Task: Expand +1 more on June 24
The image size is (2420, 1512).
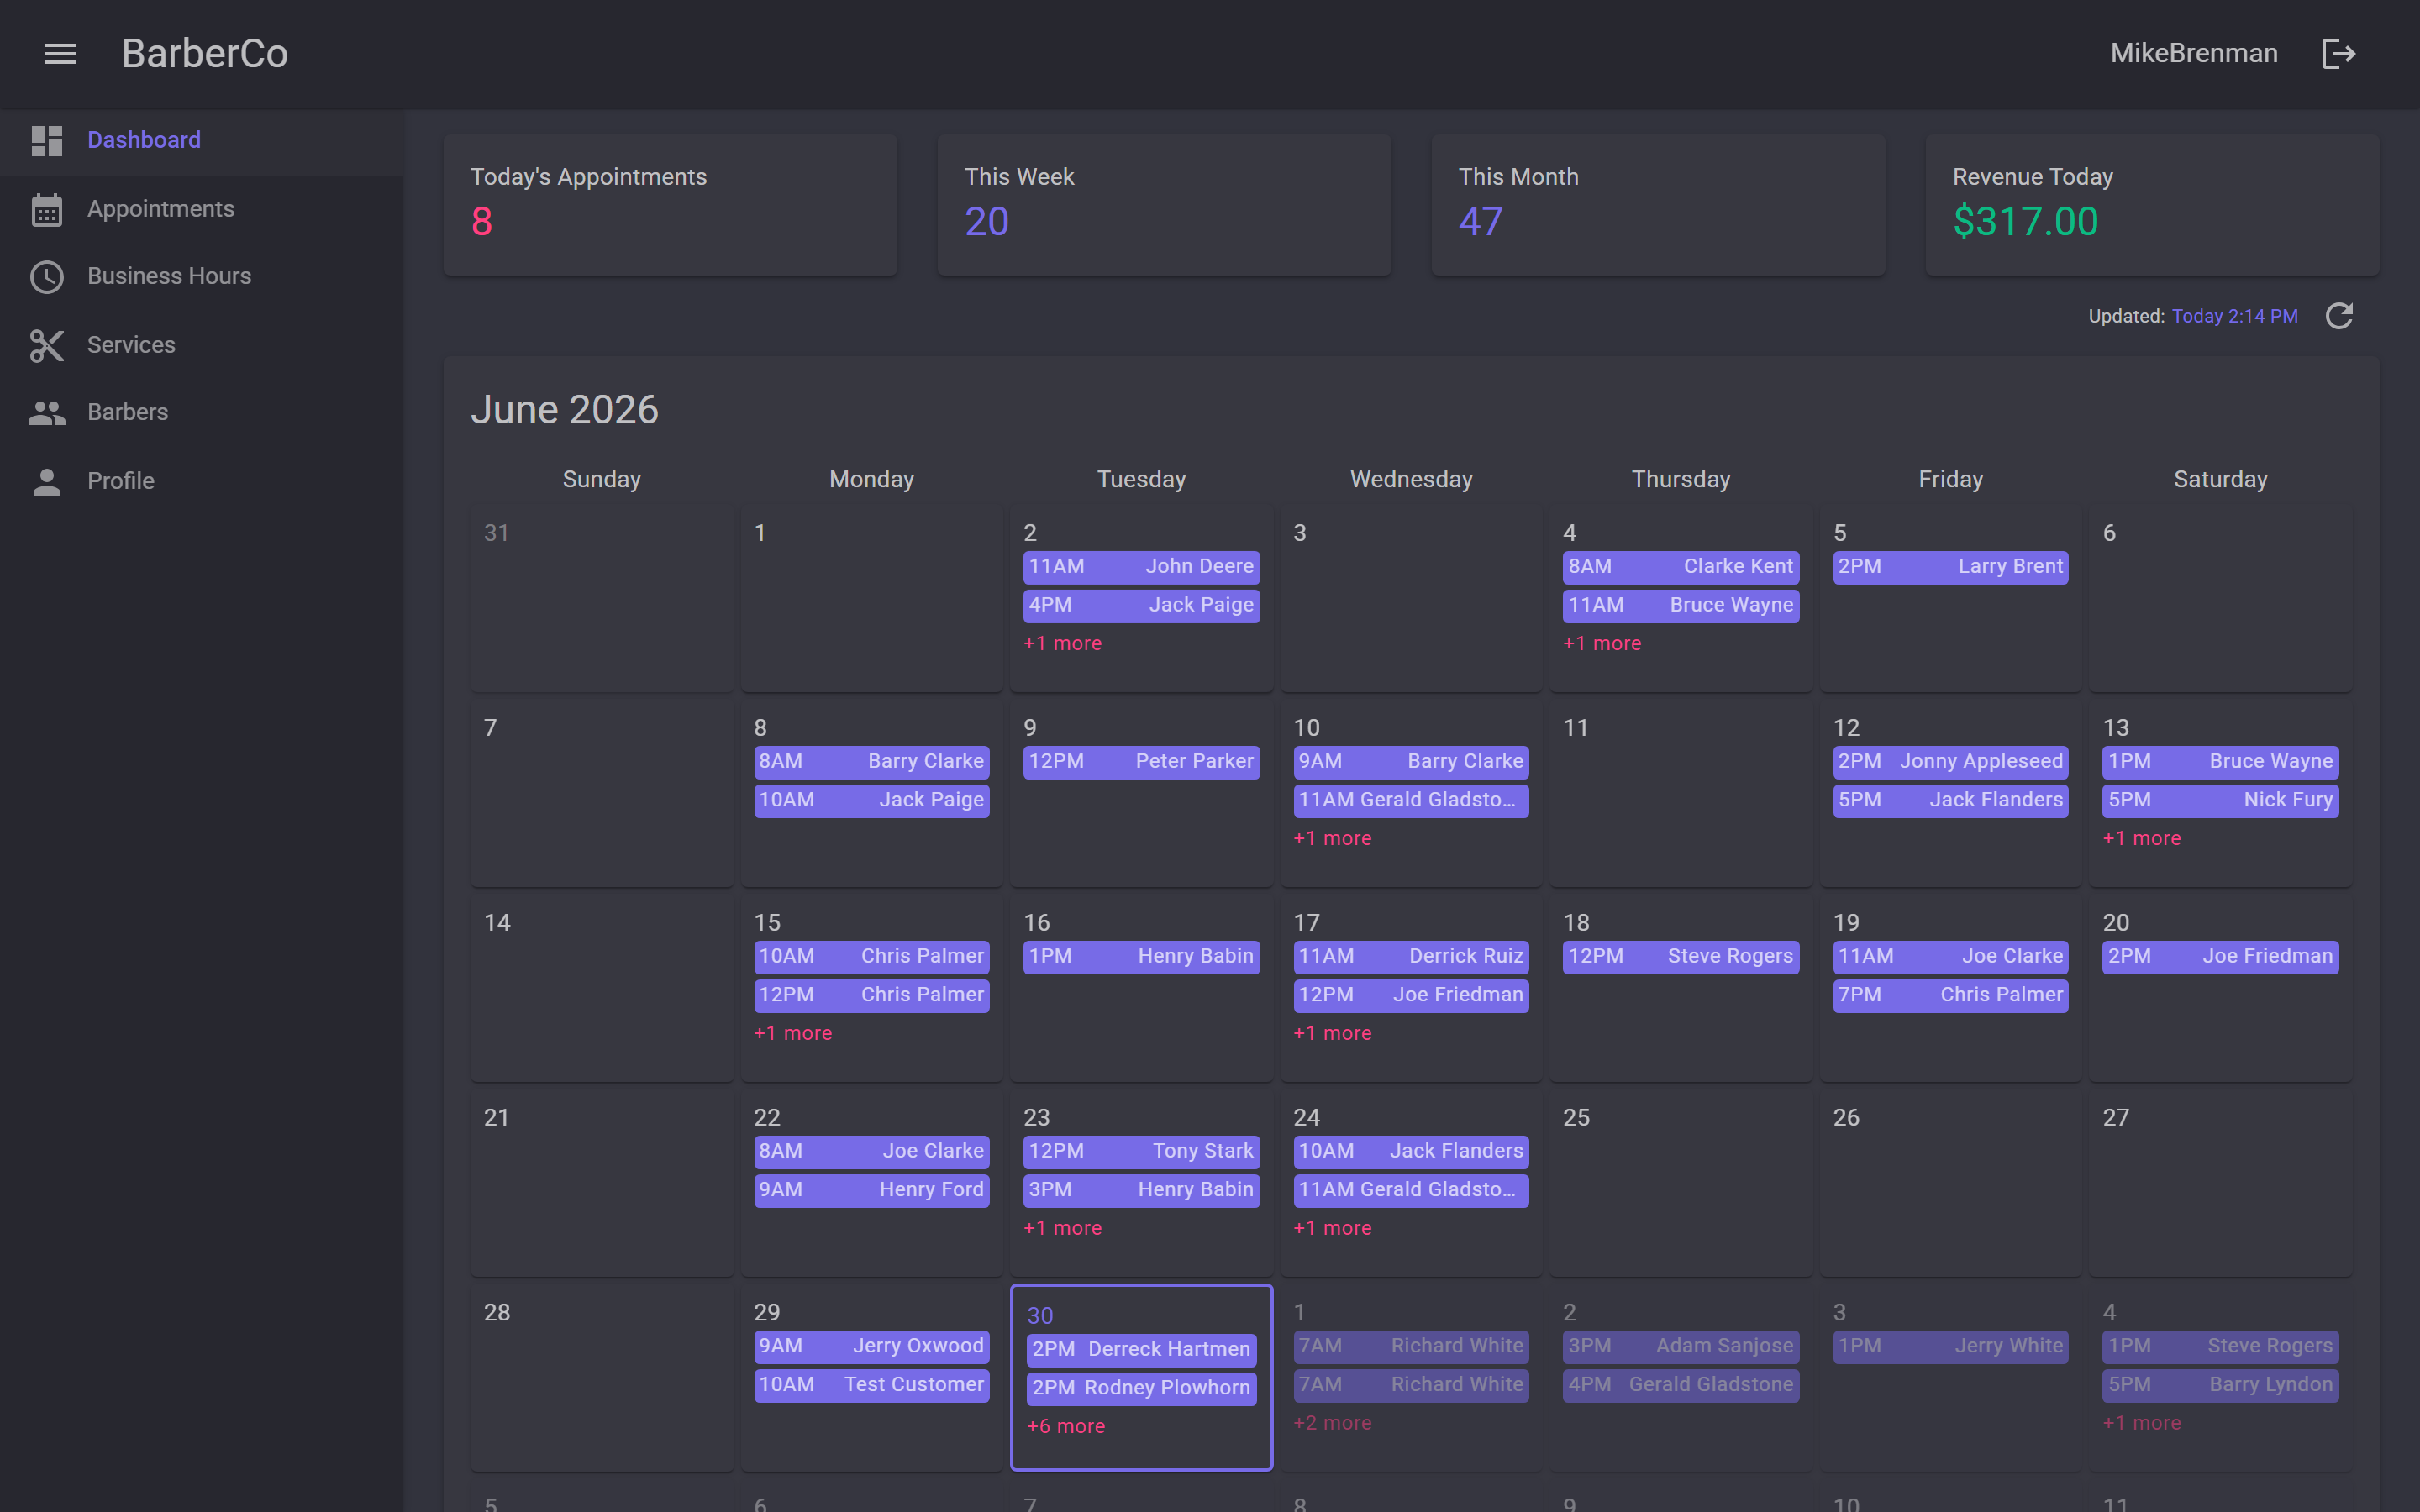Action: tap(1332, 1228)
